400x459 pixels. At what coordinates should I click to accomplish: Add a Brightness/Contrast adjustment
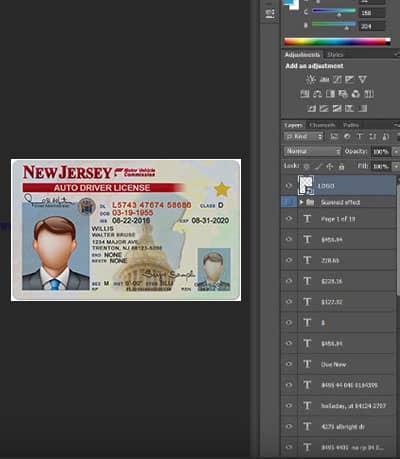coord(311,79)
